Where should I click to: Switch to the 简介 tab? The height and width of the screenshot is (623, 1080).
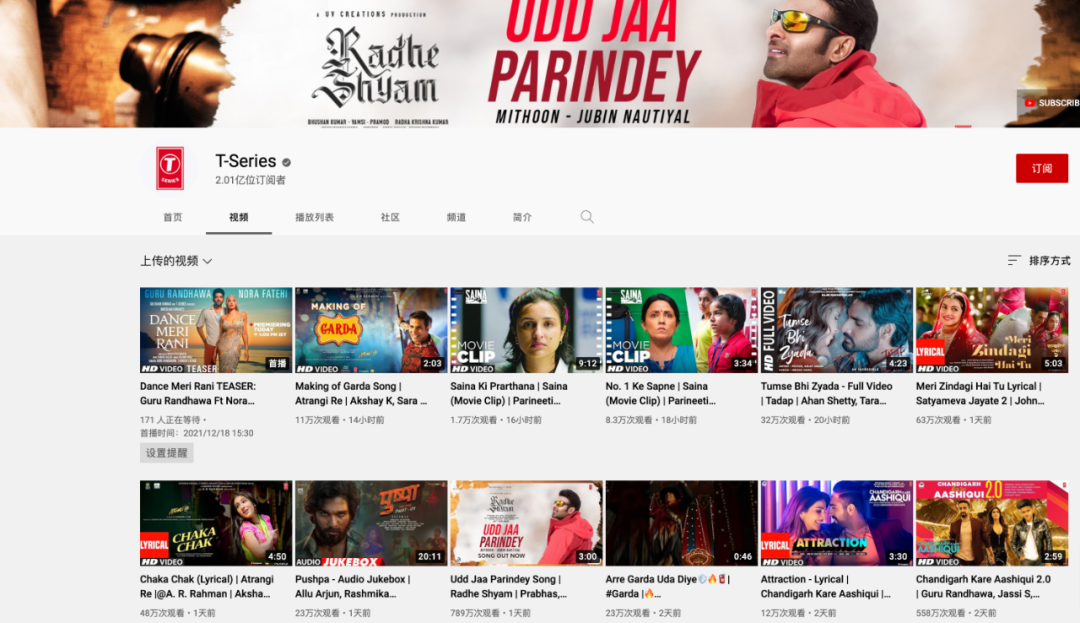coord(522,217)
